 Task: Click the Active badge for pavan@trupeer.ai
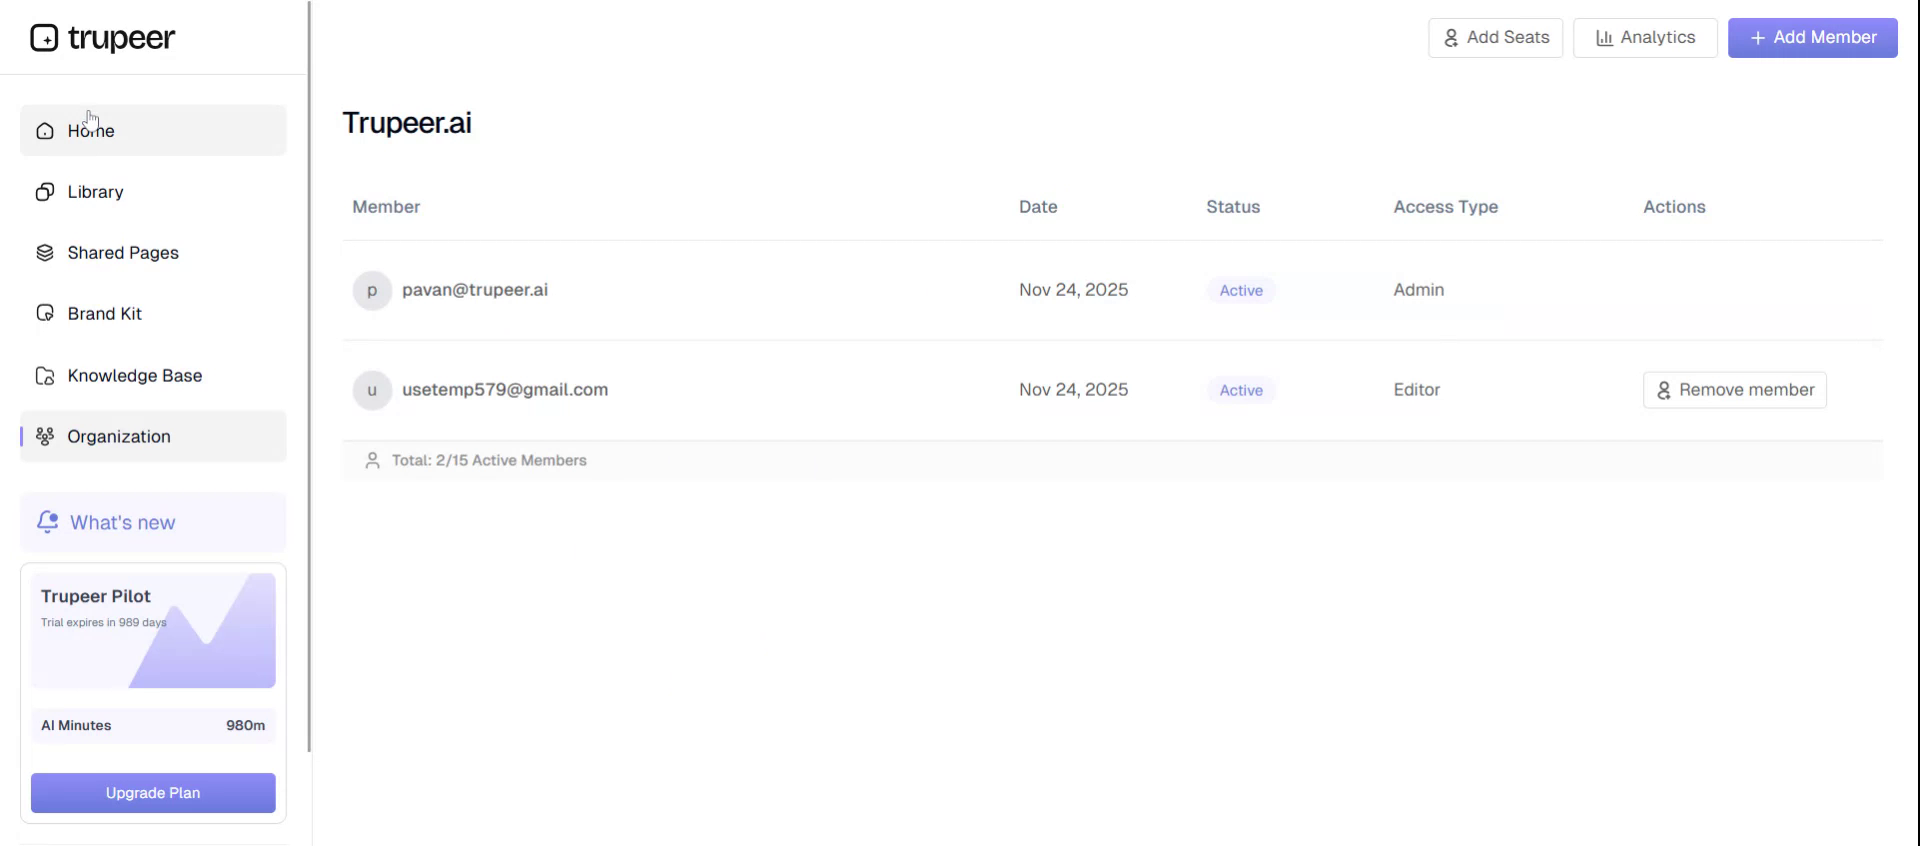(x=1241, y=291)
